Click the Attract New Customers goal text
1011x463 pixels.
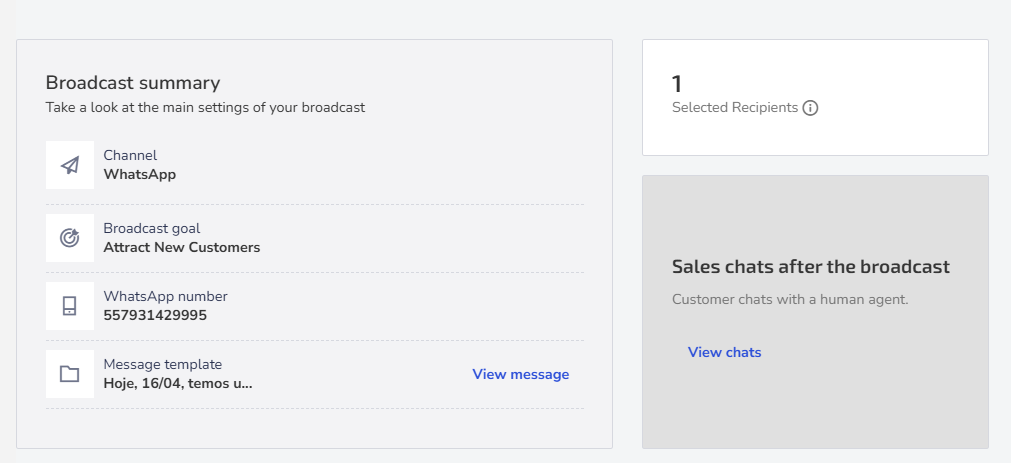(182, 247)
